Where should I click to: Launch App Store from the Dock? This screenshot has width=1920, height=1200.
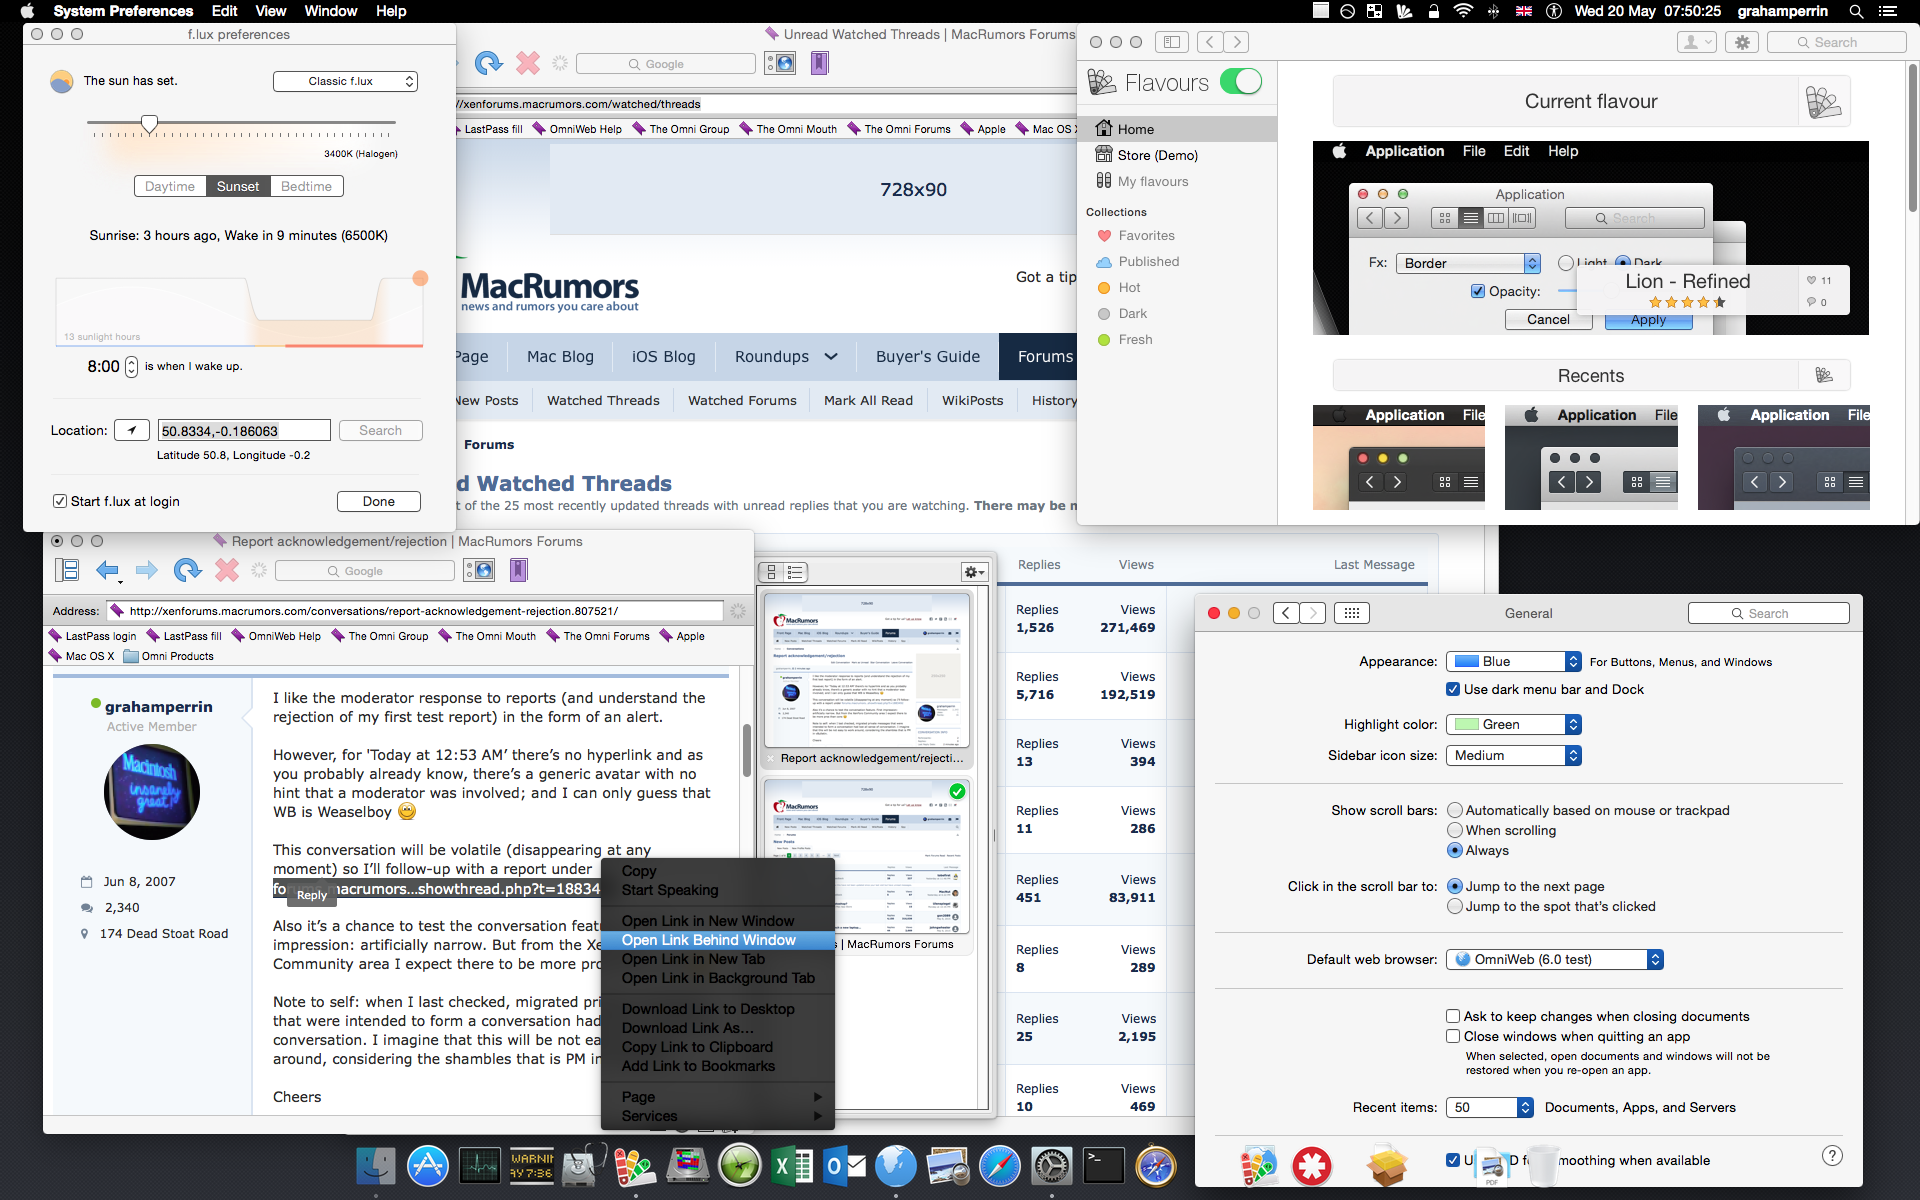(x=428, y=1166)
